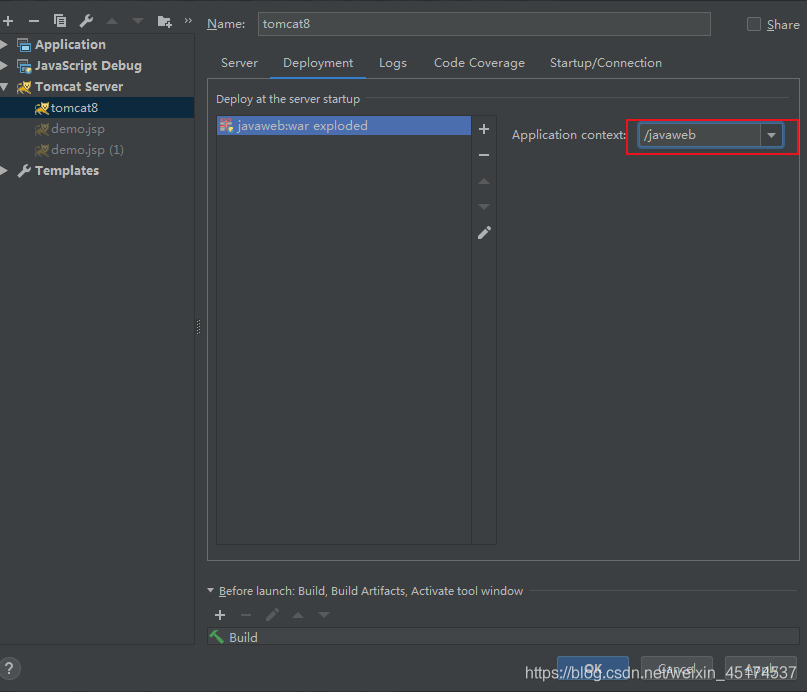Click the JavaScript Debug type icon

point(24,66)
